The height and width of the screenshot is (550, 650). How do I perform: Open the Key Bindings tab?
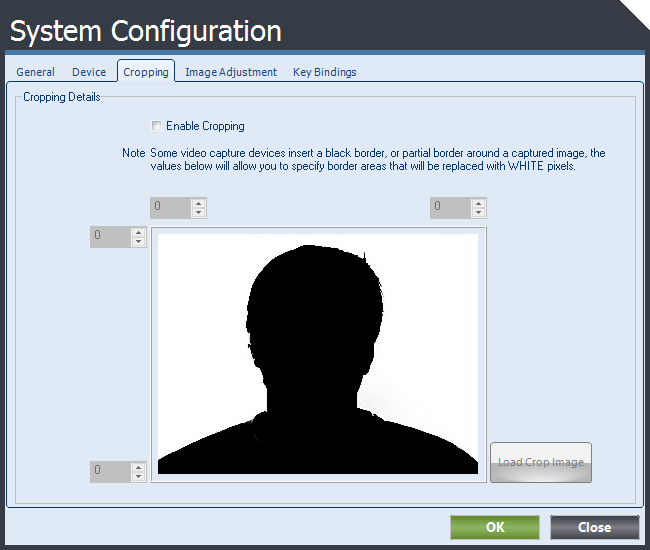point(325,72)
